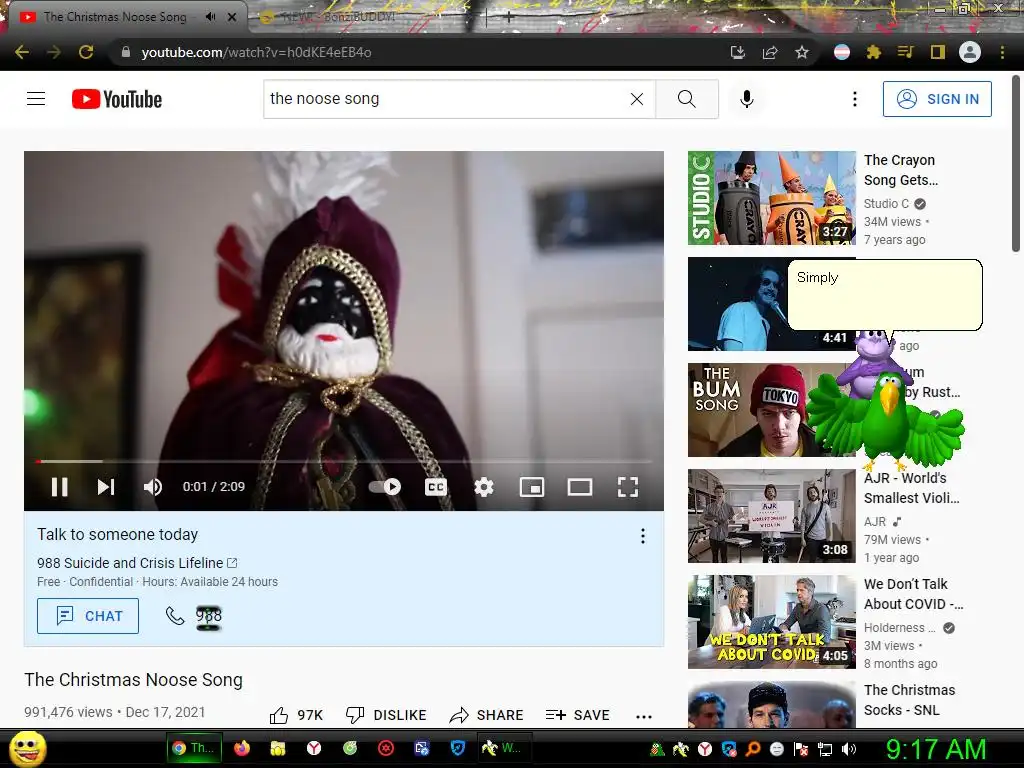This screenshot has width=1024, height=768.
Task: Open the Extensions puzzle piece menu
Action: click(x=874, y=52)
